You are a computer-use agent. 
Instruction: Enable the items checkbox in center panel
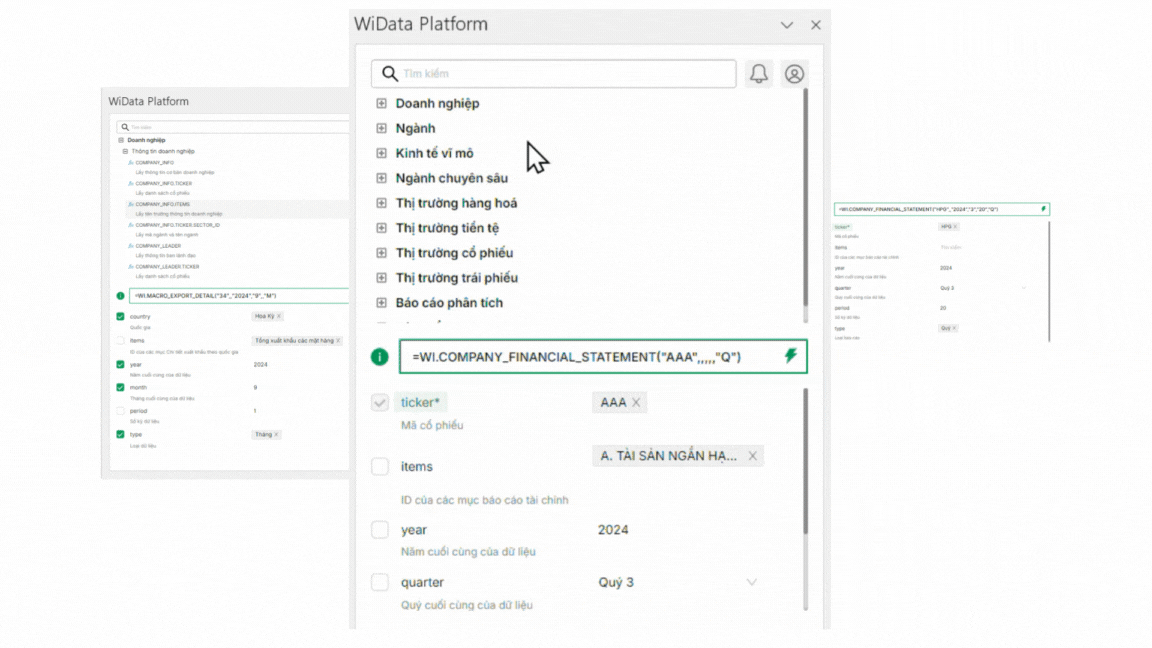pos(380,467)
